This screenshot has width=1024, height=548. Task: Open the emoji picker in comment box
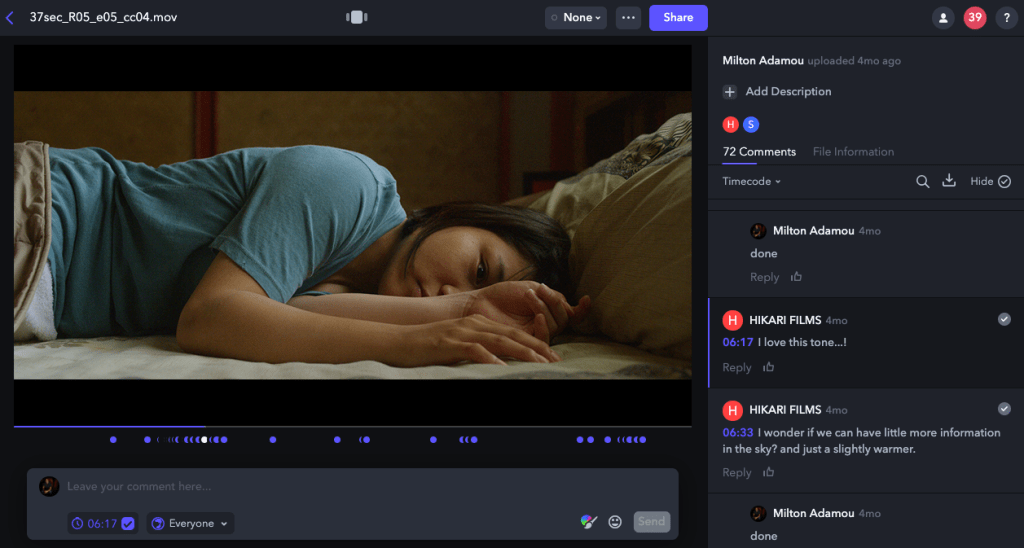coord(615,522)
